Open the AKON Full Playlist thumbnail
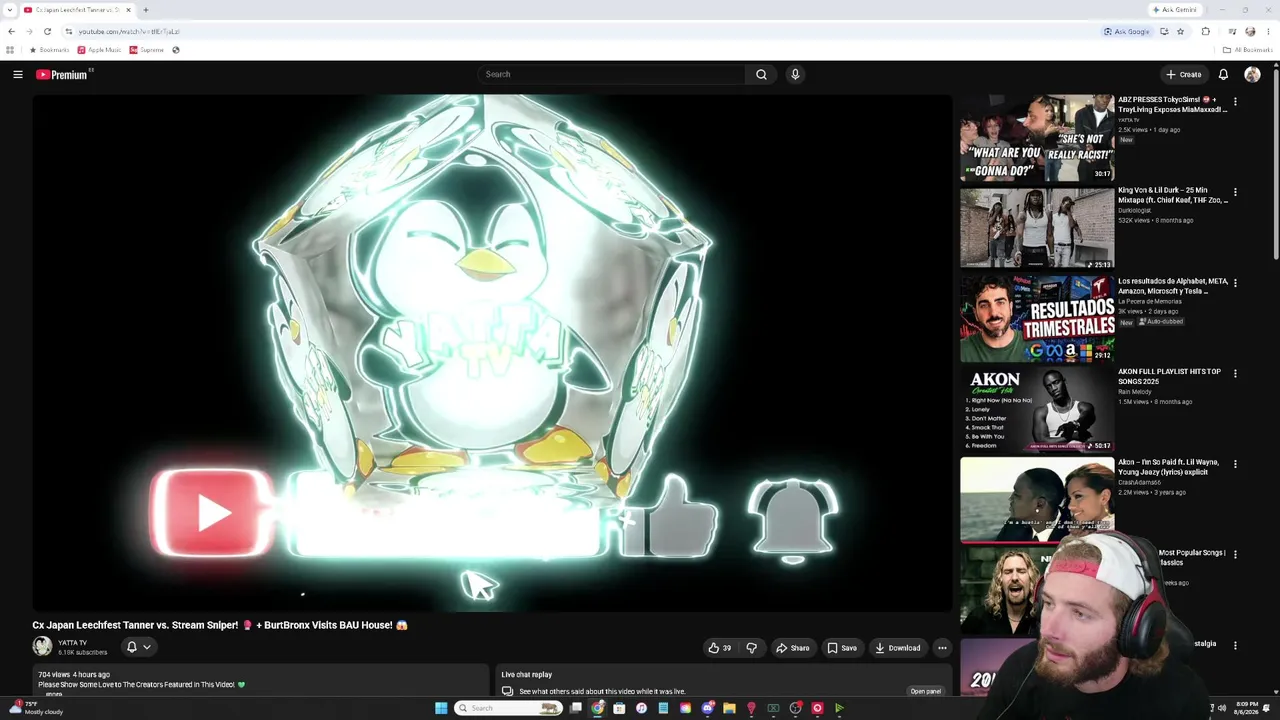This screenshot has width=1280, height=720. coord(1037,410)
